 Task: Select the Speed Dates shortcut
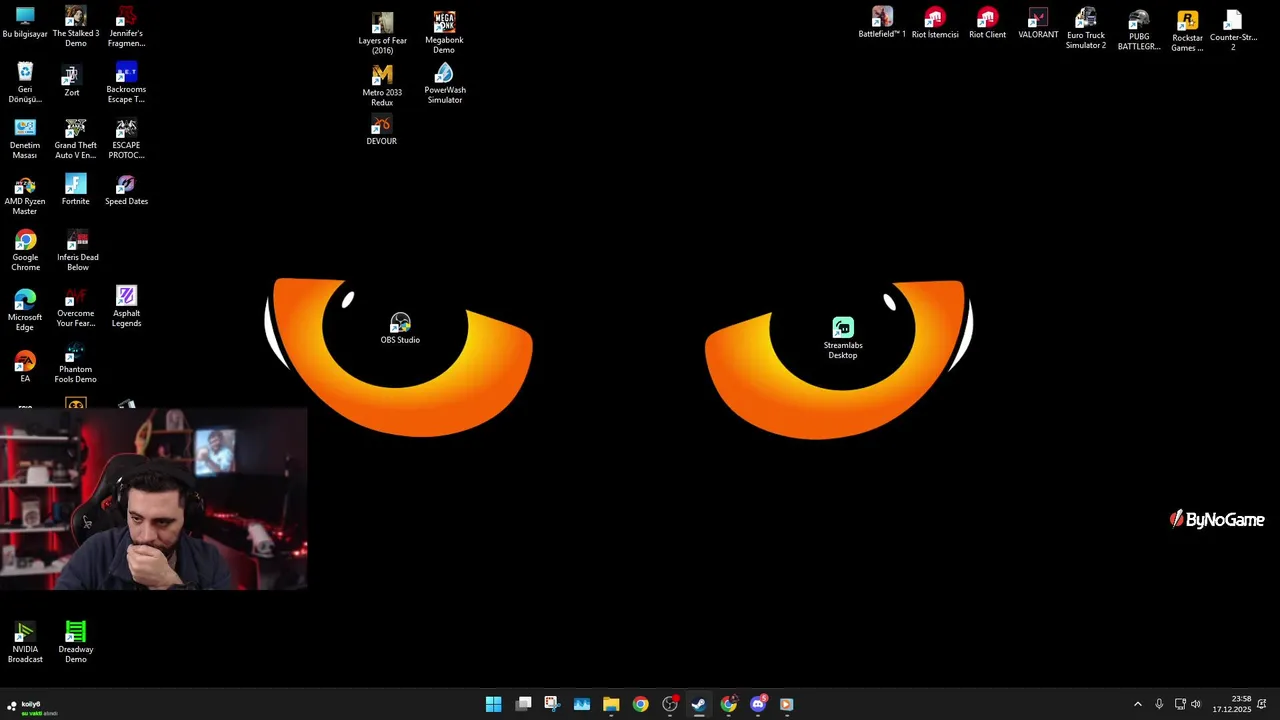(126, 190)
